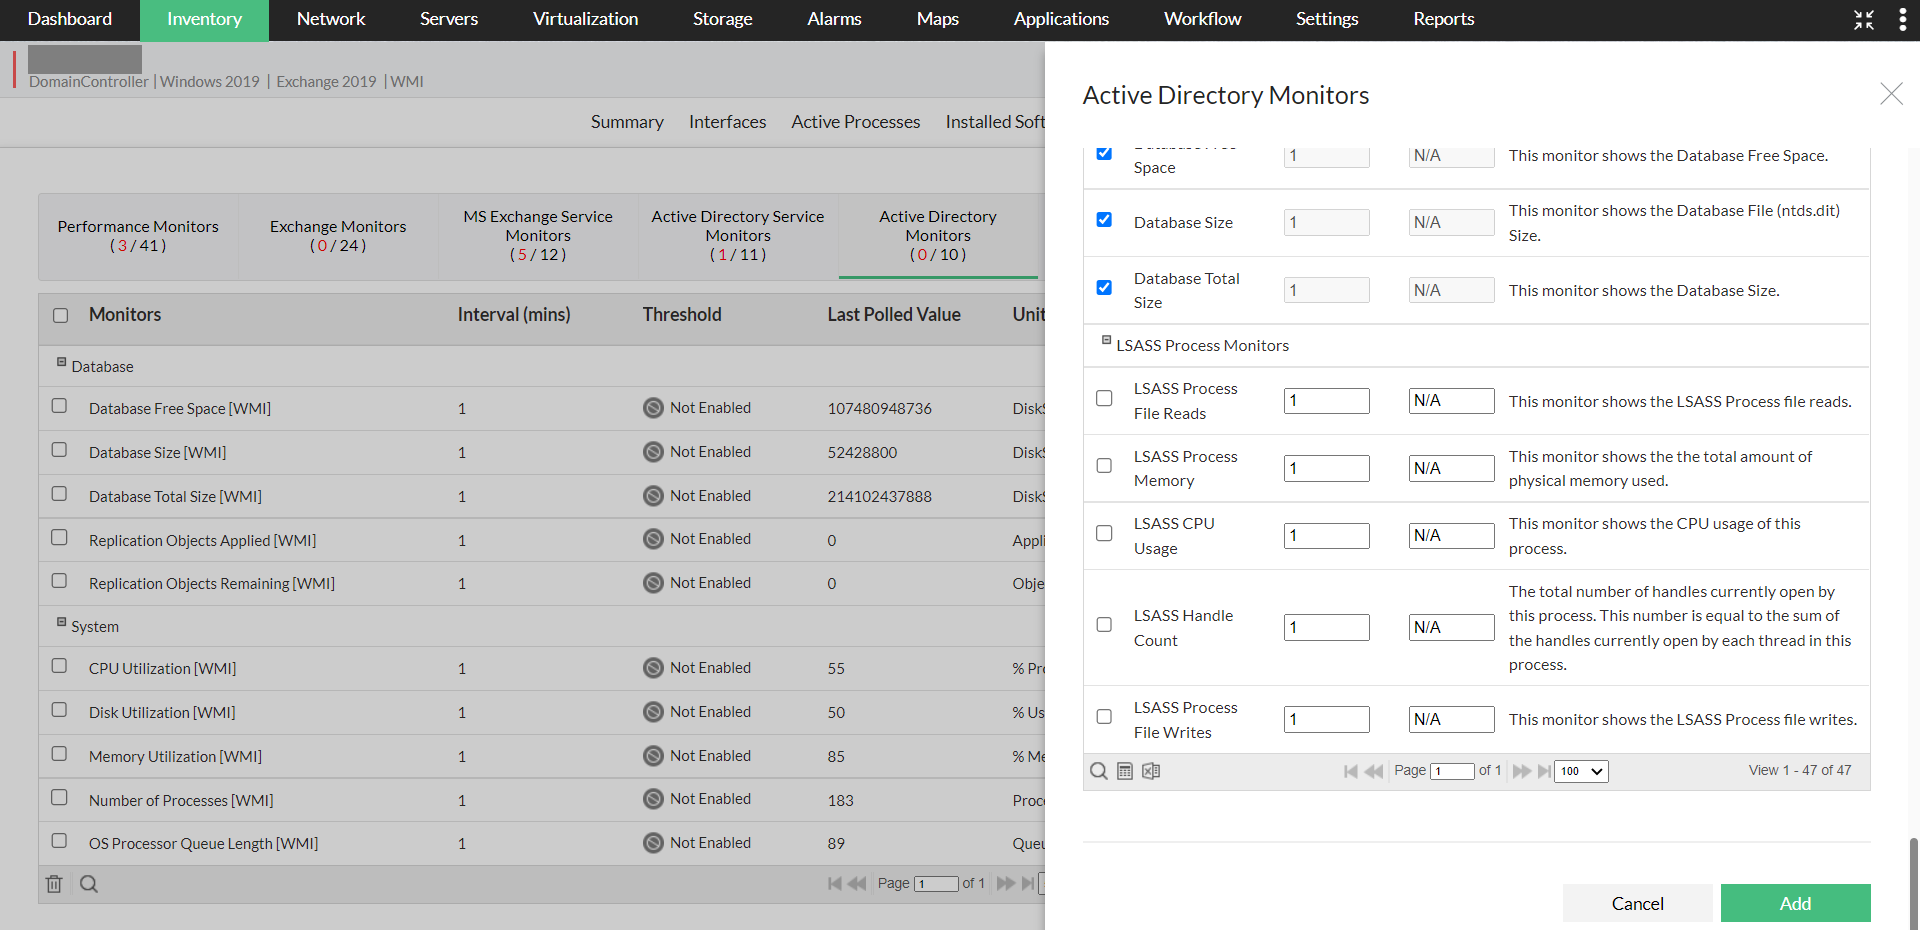The width and height of the screenshot is (1920, 930).
Task: Open the rows-per-page dropdown showing 100
Action: [x=1581, y=771]
